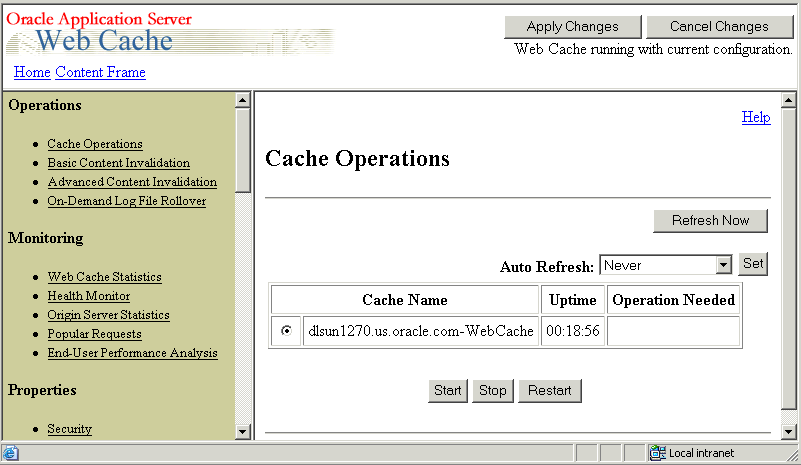Click the dlsun1270.us.oracle.com-WebCache cell
Viewport: 801px width, 465px height.
[421, 331]
